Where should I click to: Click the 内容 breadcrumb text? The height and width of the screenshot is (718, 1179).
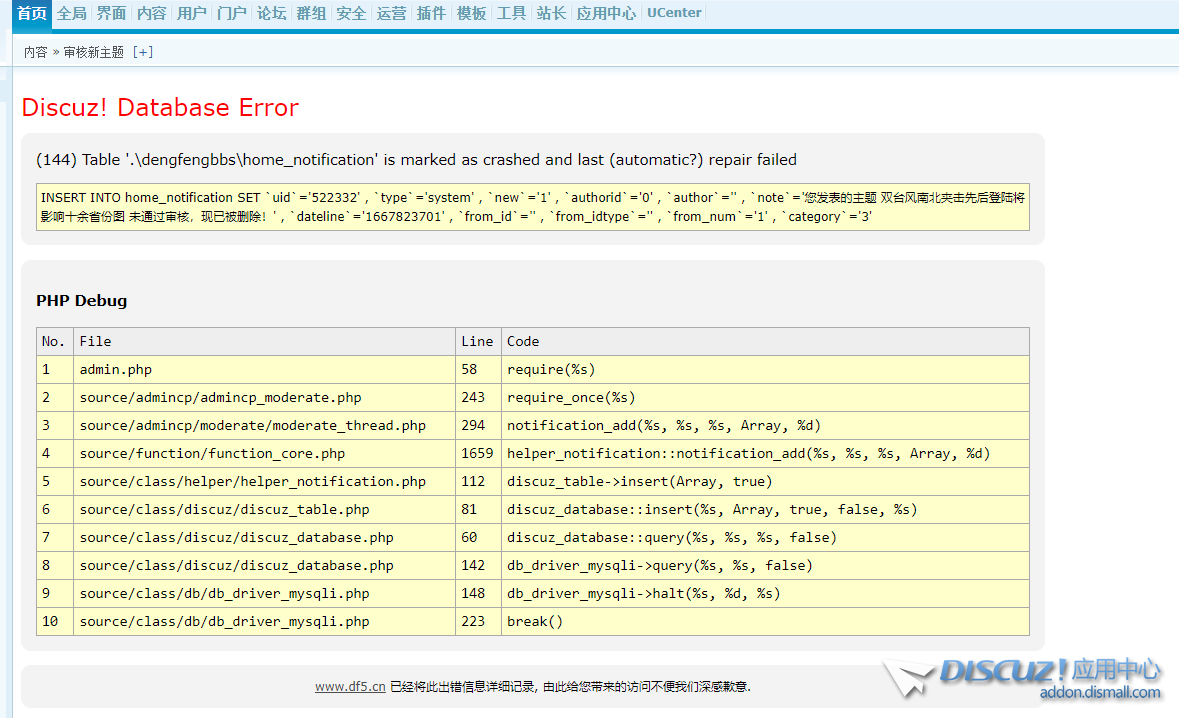point(35,52)
